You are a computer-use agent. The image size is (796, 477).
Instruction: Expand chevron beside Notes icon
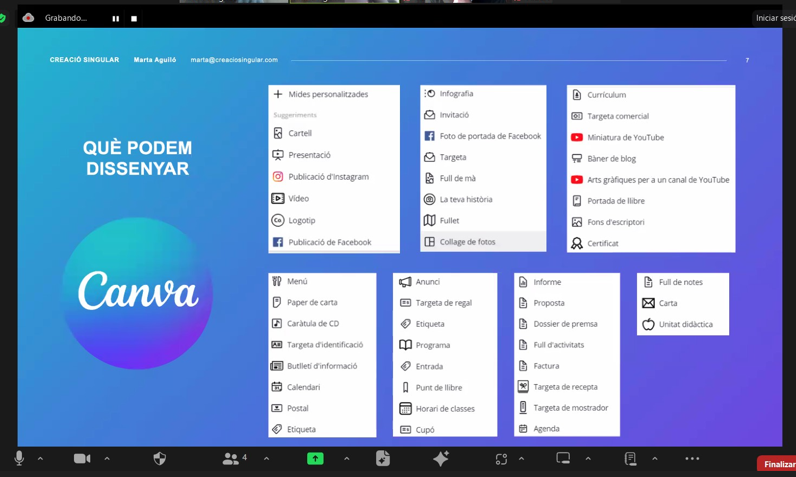[x=655, y=459]
